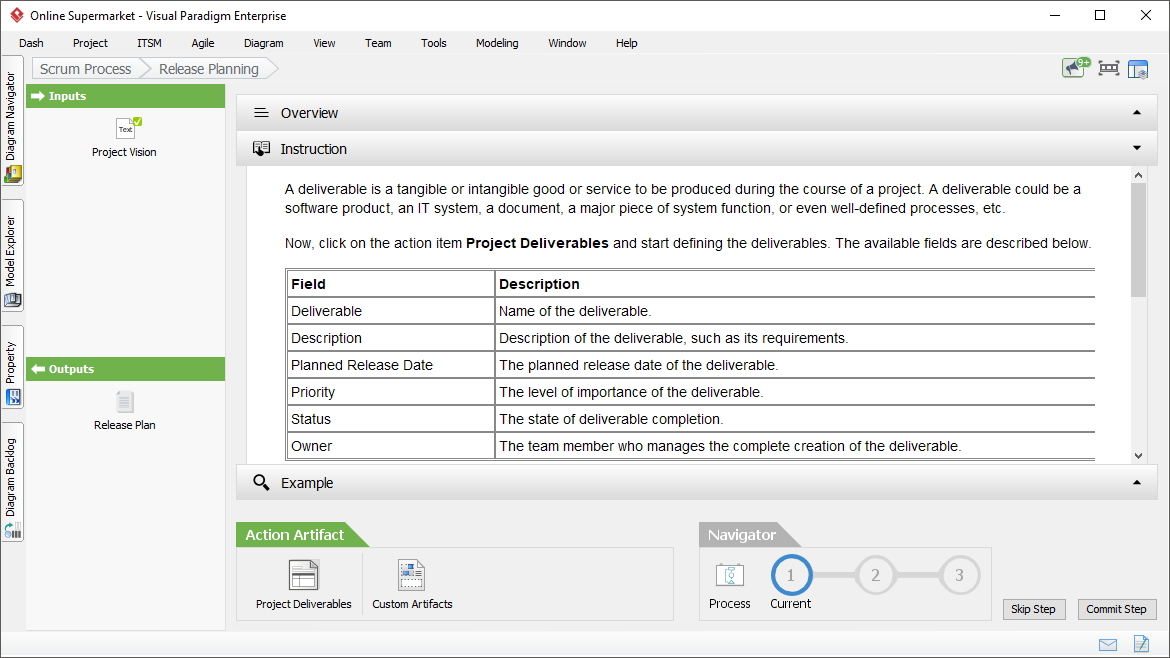1170x658 pixels.
Task: Go to Scrum Process breadcrumb
Action: (x=86, y=69)
